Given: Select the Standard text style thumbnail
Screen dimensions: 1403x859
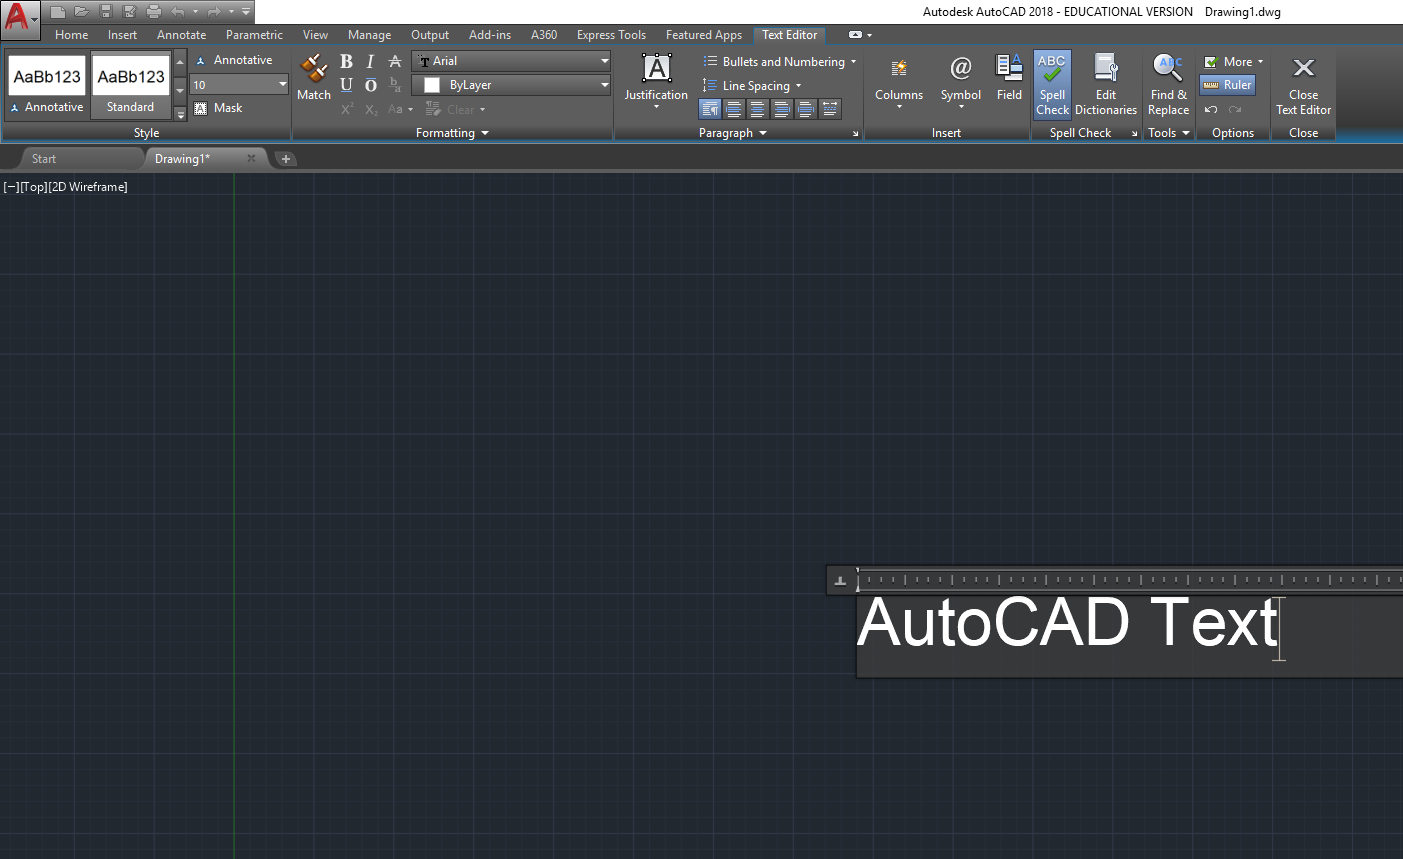Looking at the screenshot, I should 131,86.
